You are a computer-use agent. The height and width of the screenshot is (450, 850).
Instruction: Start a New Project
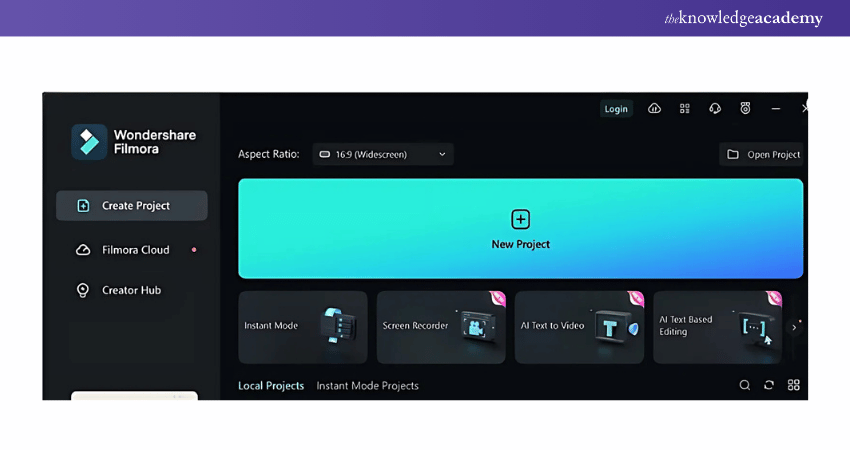pyautogui.click(x=520, y=229)
